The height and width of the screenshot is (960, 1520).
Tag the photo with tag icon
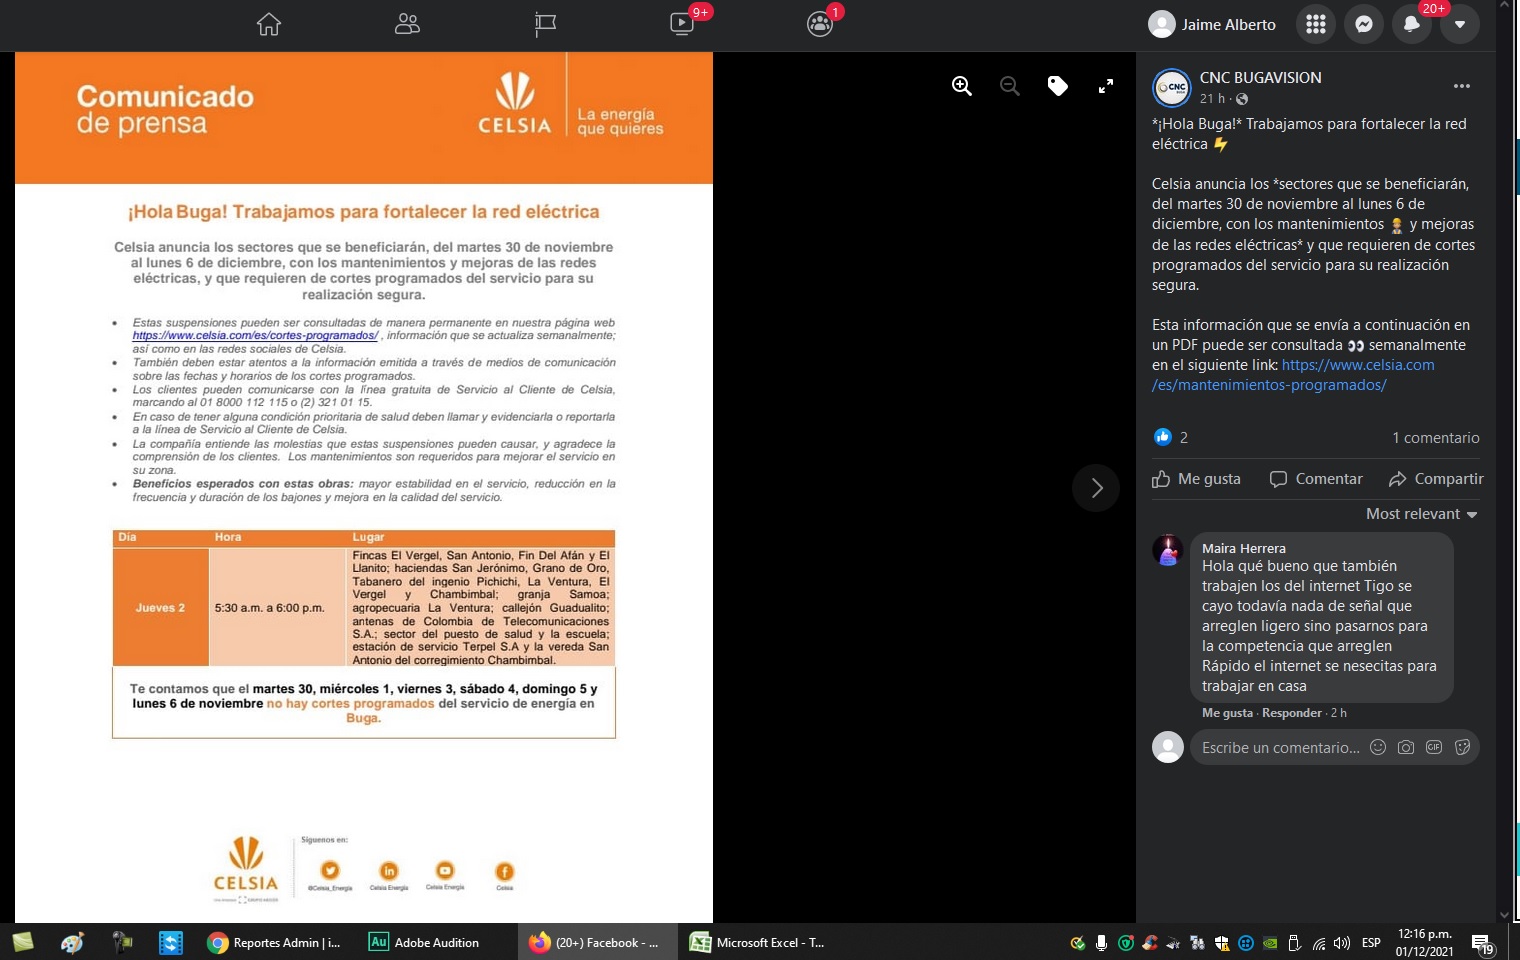pos(1058,86)
